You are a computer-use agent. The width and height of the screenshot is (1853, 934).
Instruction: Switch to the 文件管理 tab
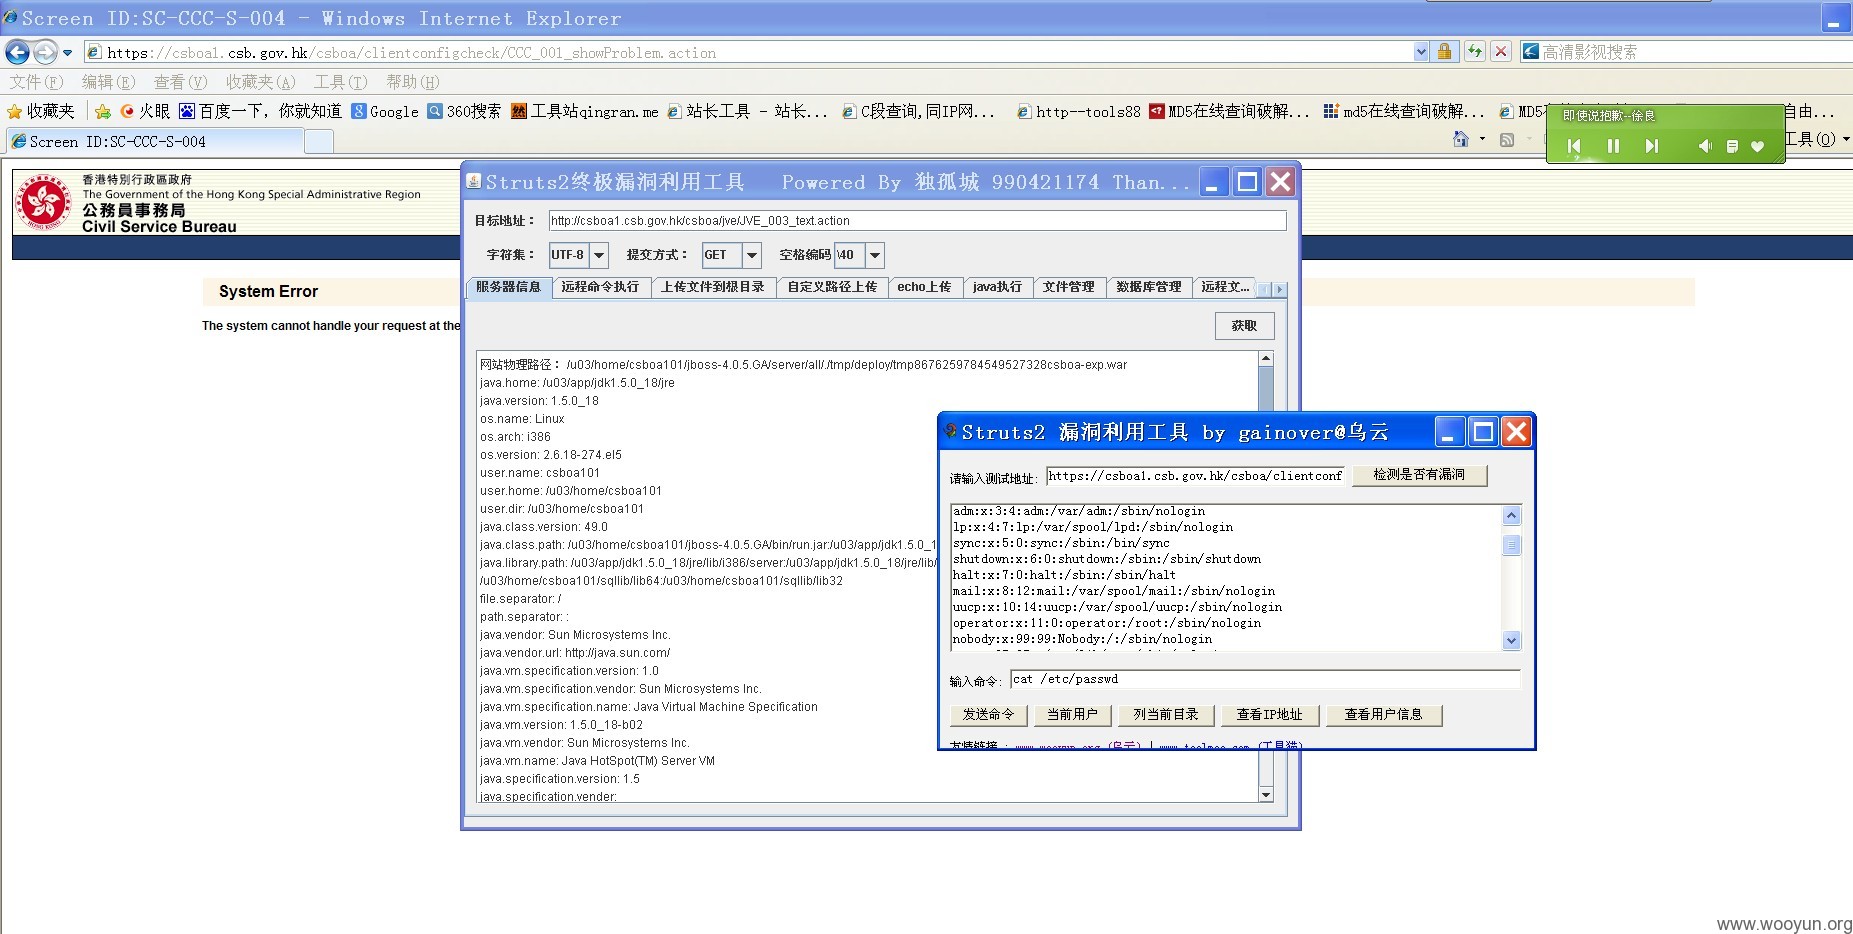coord(1069,287)
